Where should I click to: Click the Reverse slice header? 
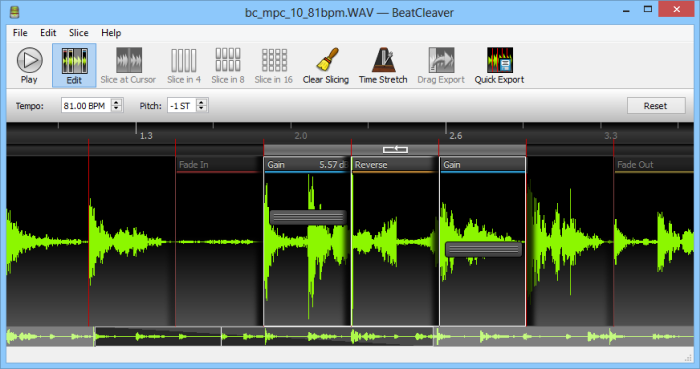[x=395, y=165]
